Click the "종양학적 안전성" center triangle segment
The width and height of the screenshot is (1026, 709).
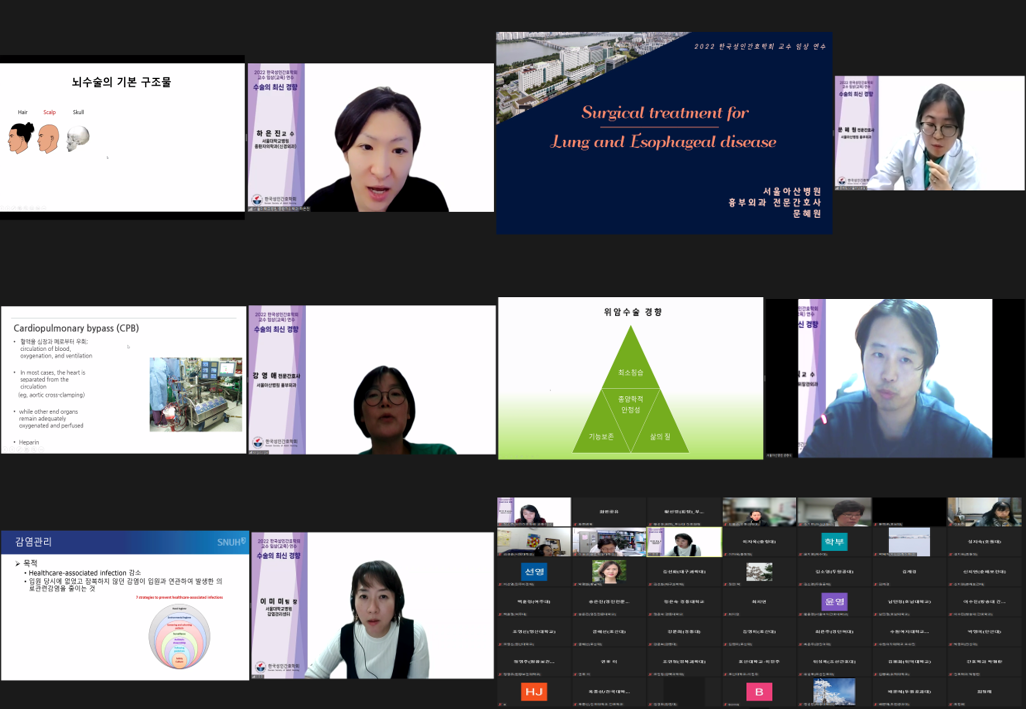(630, 406)
